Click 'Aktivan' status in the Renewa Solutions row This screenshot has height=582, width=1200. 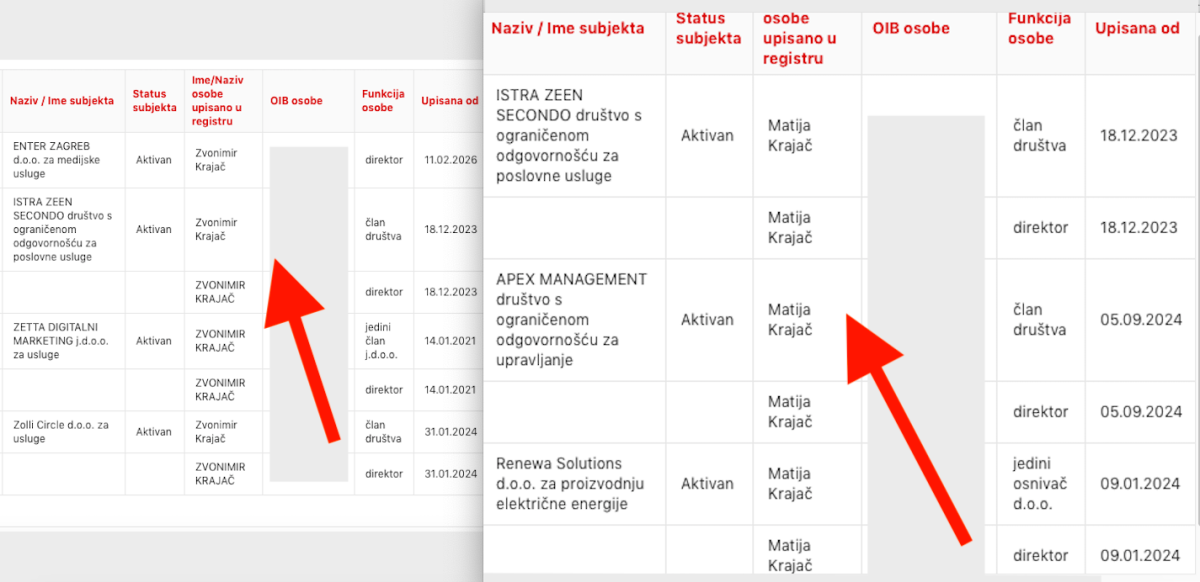point(707,483)
